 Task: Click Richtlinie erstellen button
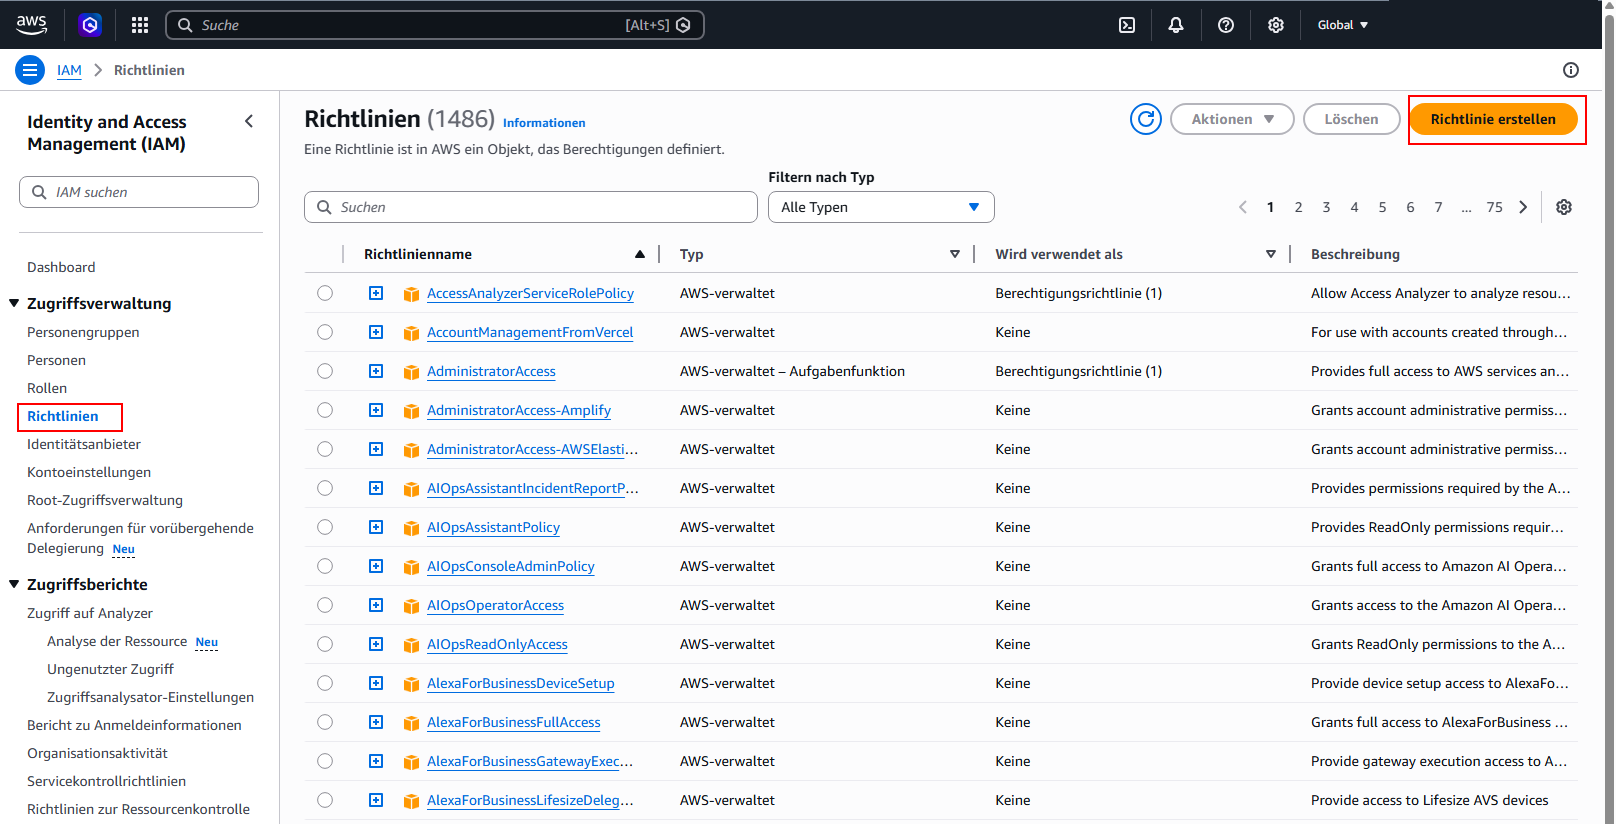(1493, 119)
